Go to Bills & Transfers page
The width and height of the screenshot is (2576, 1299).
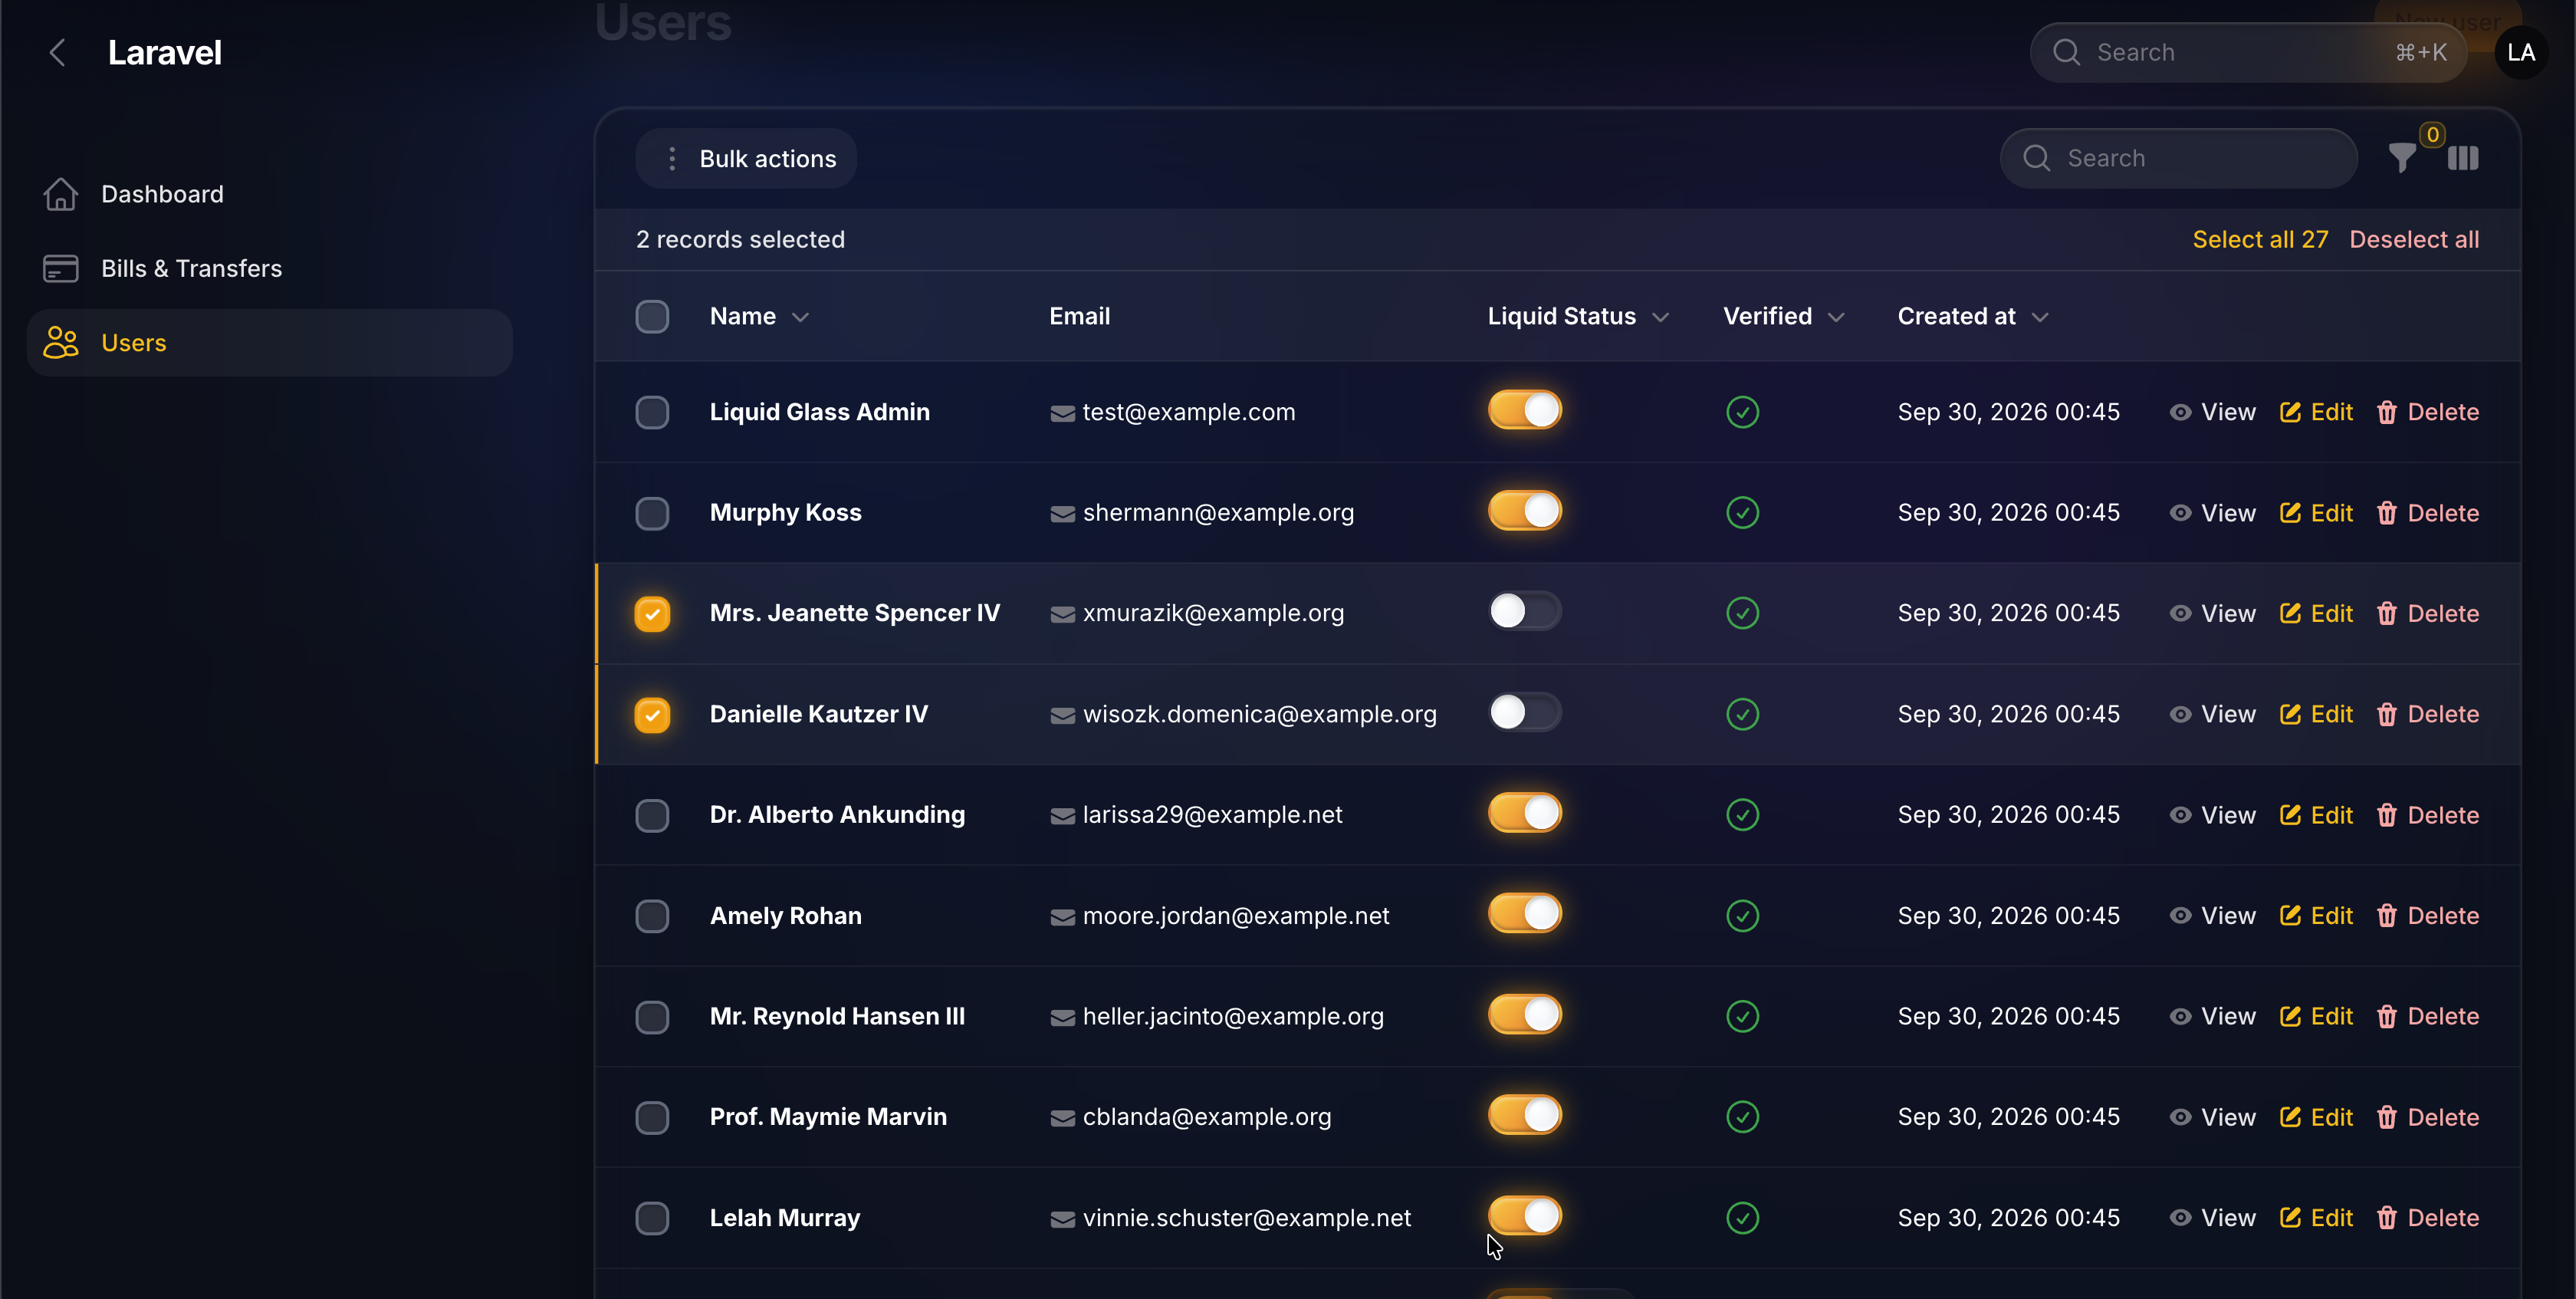pyautogui.click(x=270, y=269)
